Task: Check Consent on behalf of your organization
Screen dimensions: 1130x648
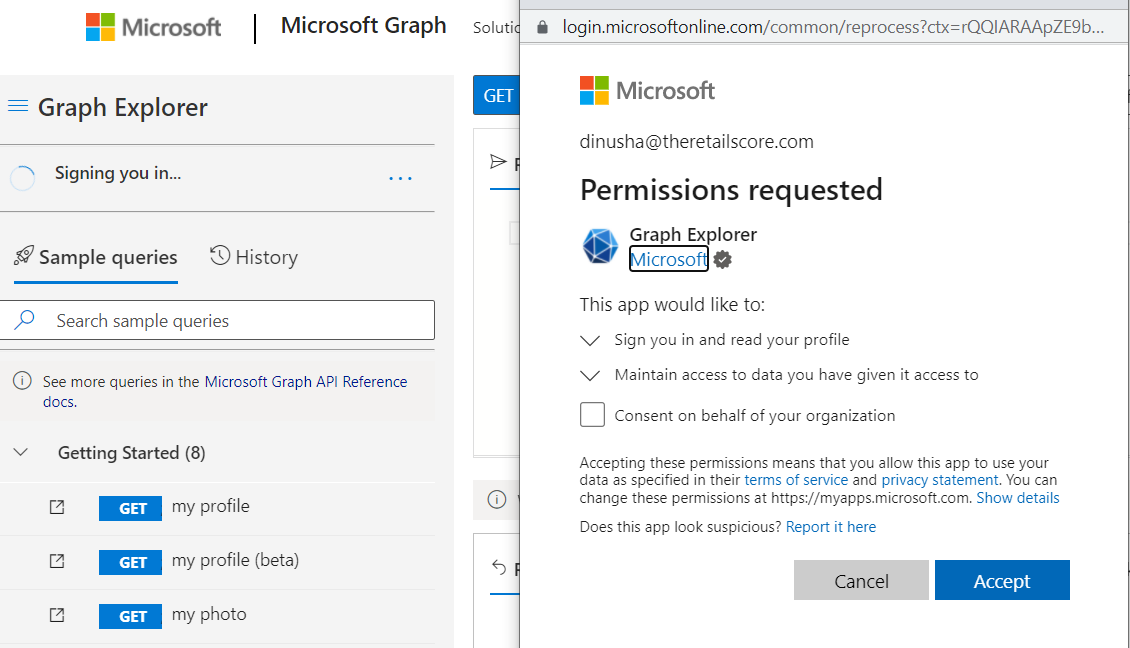Action: click(592, 414)
